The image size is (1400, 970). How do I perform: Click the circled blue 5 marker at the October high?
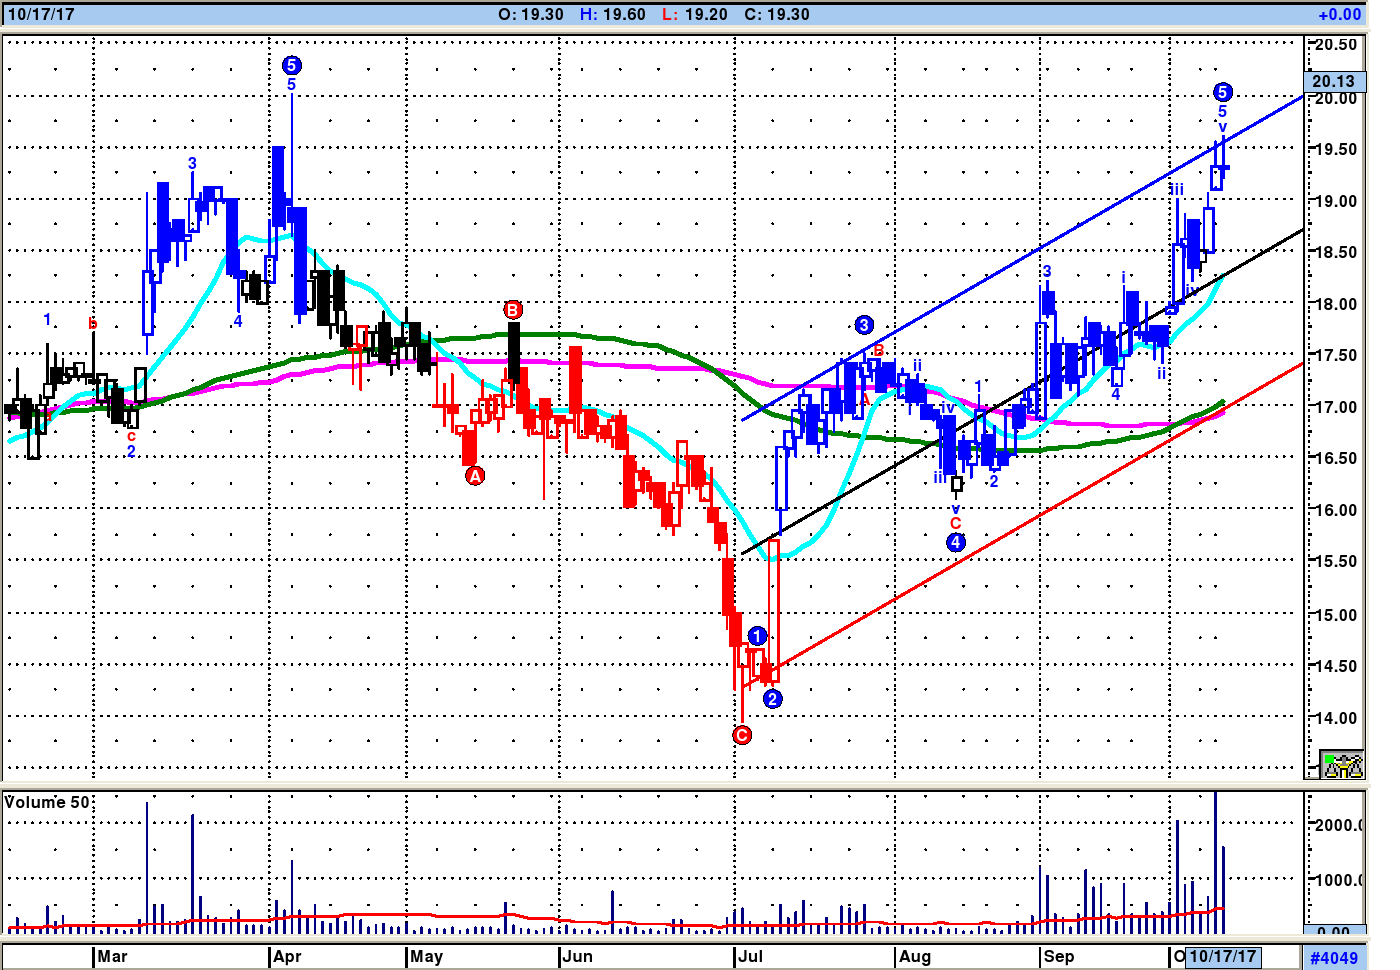pyautogui.click(x=1222, y=93)
